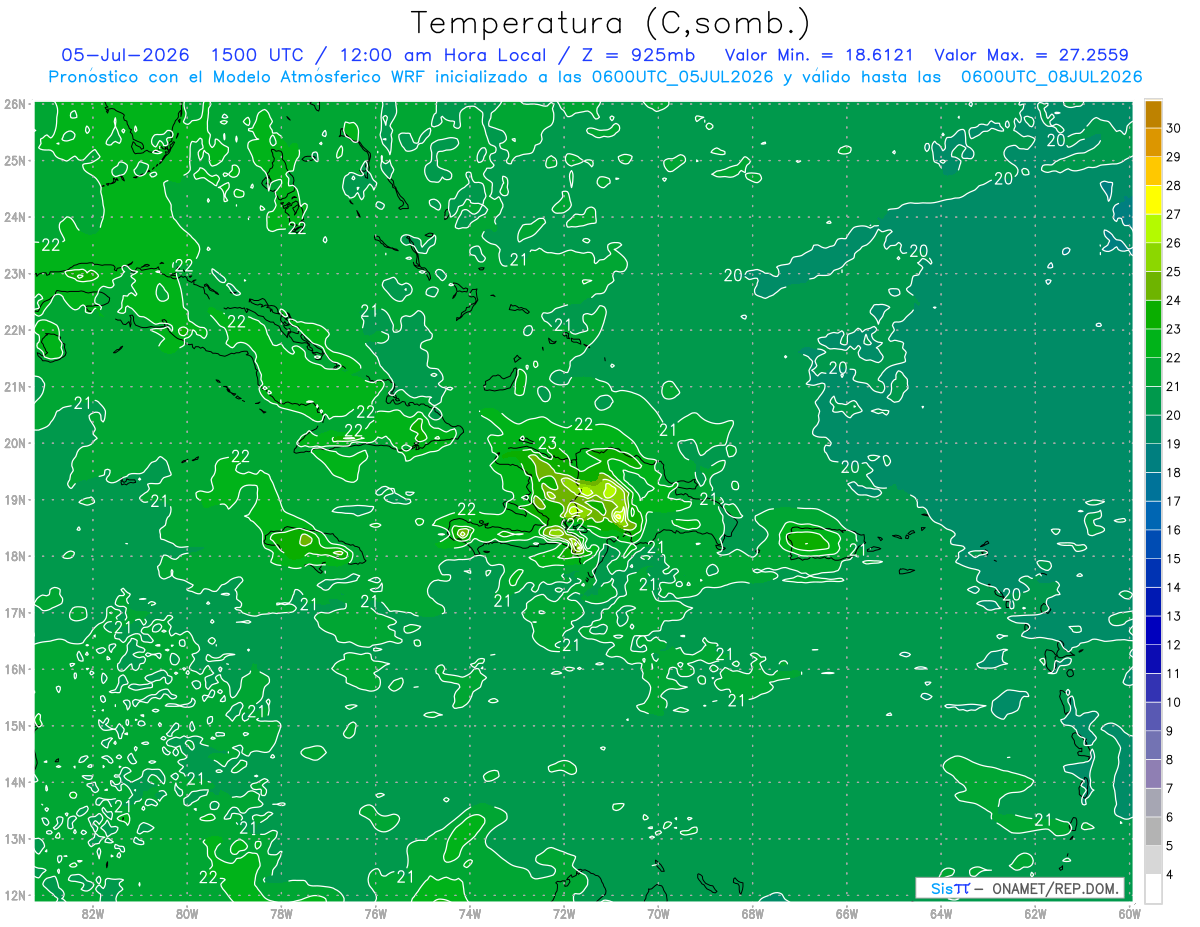This screenshot has height=927, width=1200.
Task: Click longitude label "82W"
Action: tap(92, 913)
